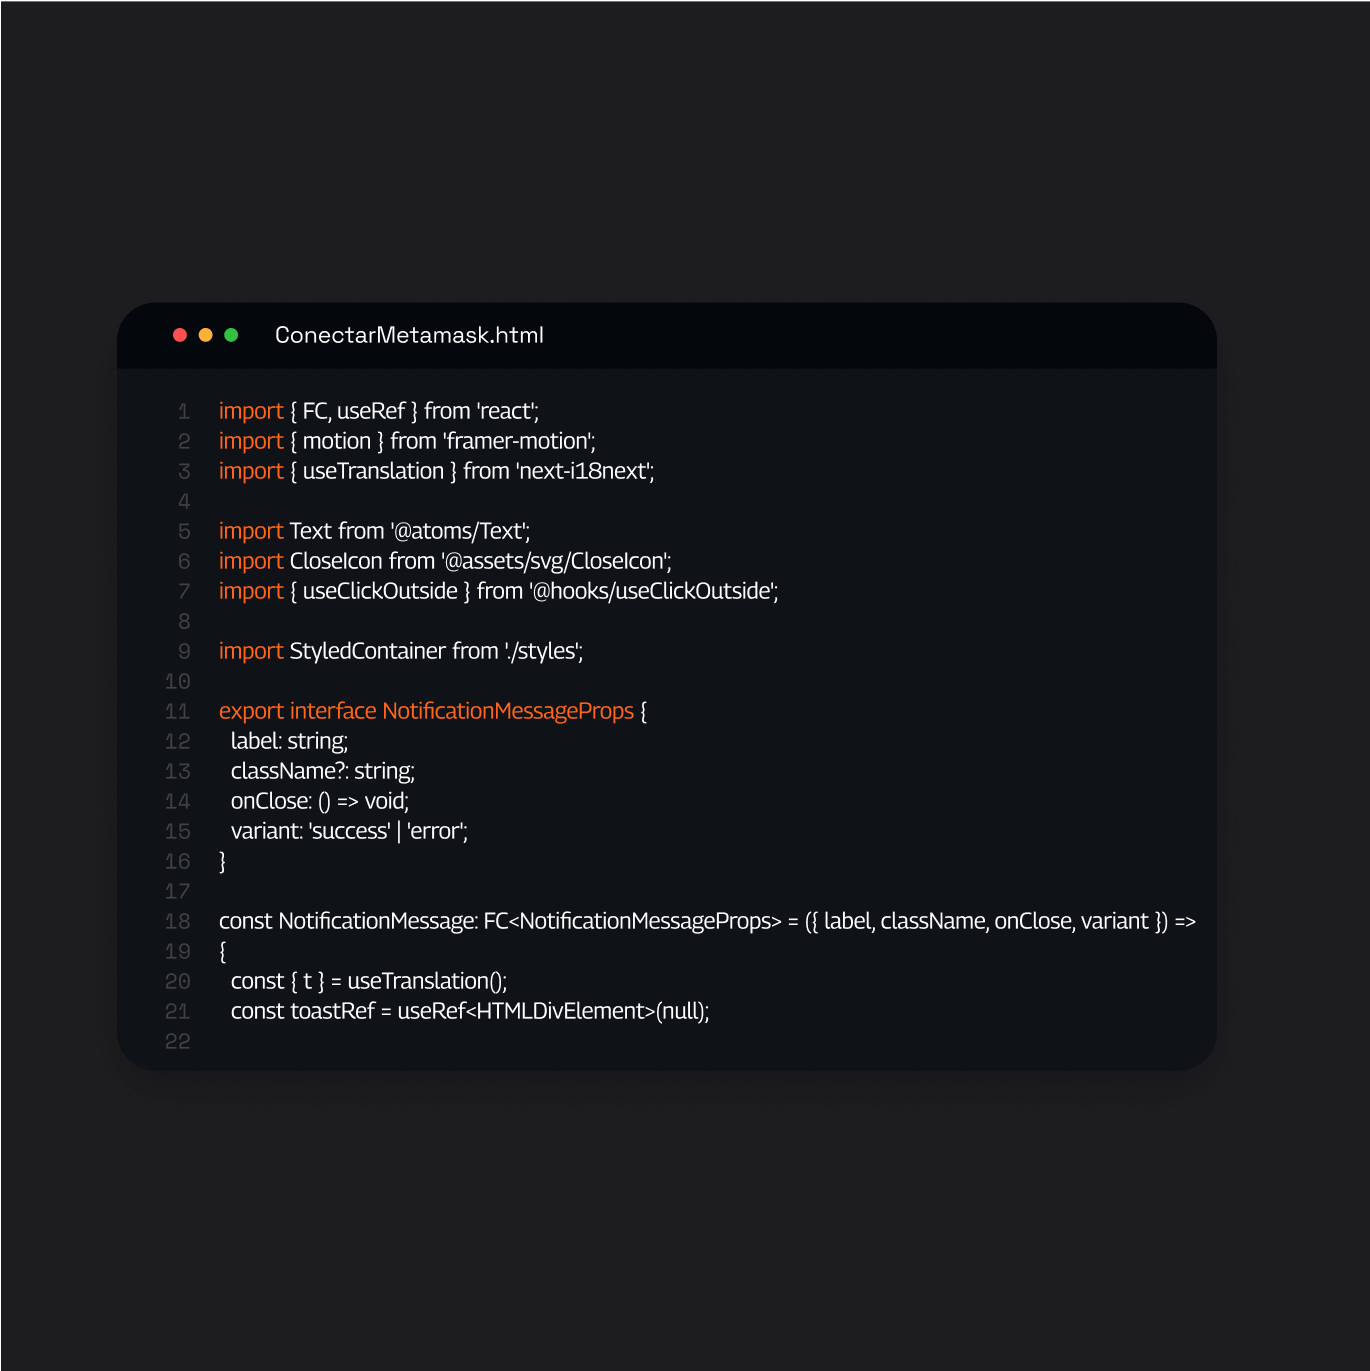
Task: Click line number 1 in gutter
Action: 184,411
